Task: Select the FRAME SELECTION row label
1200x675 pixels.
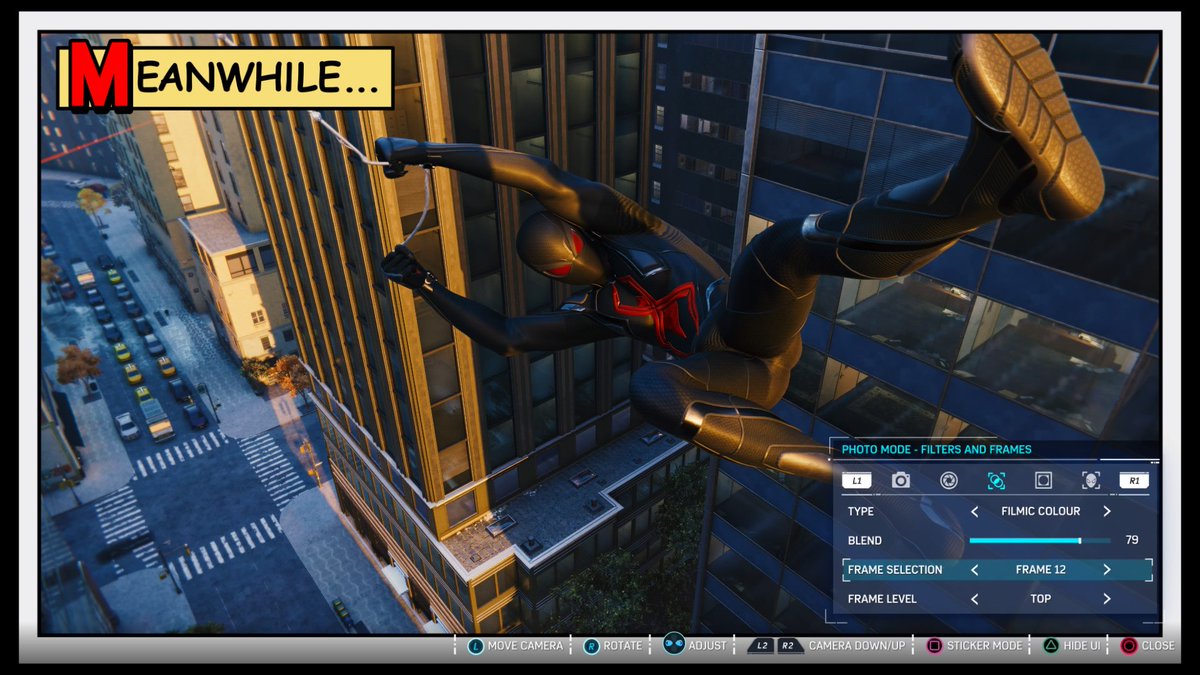Action: 895,570
